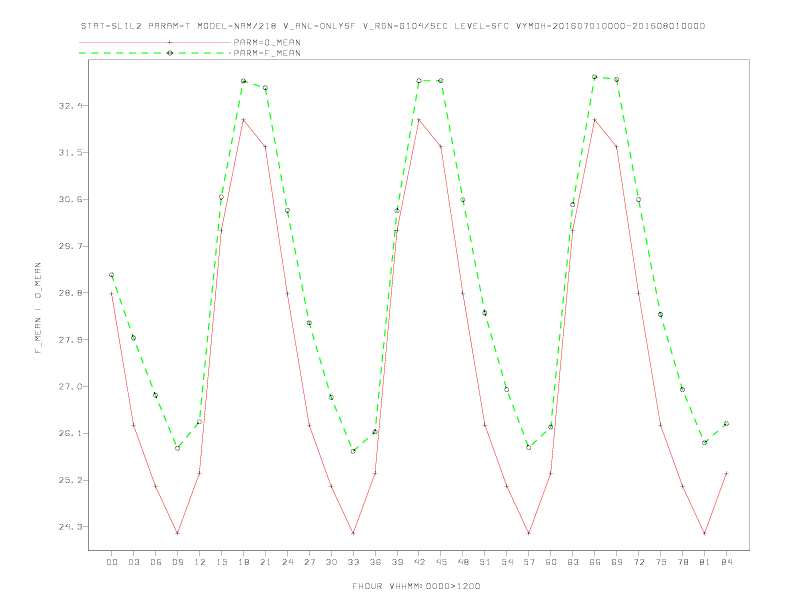Select green F_MEAN data point at hour 84
This screenshot has height=612, width=792.
pyautogui.click(x=726, y=424)
